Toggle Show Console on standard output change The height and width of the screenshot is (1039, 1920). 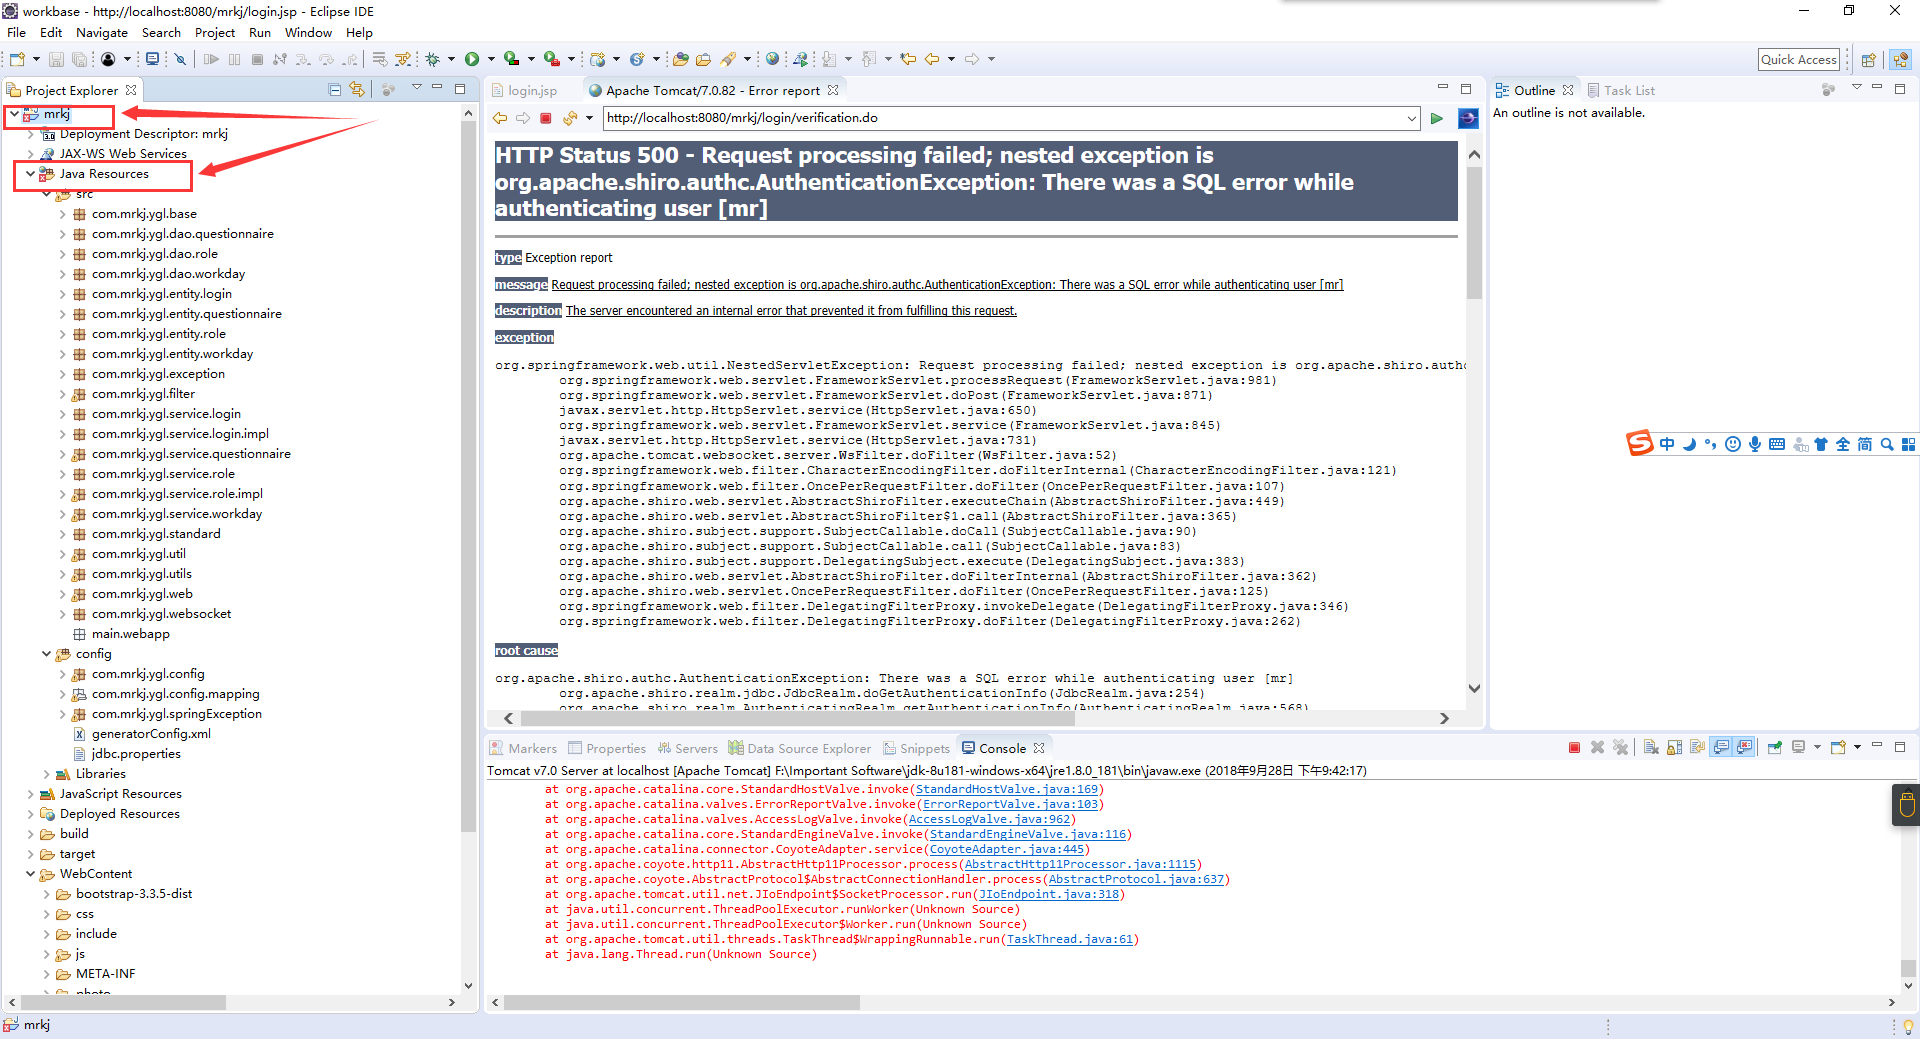1721,748
